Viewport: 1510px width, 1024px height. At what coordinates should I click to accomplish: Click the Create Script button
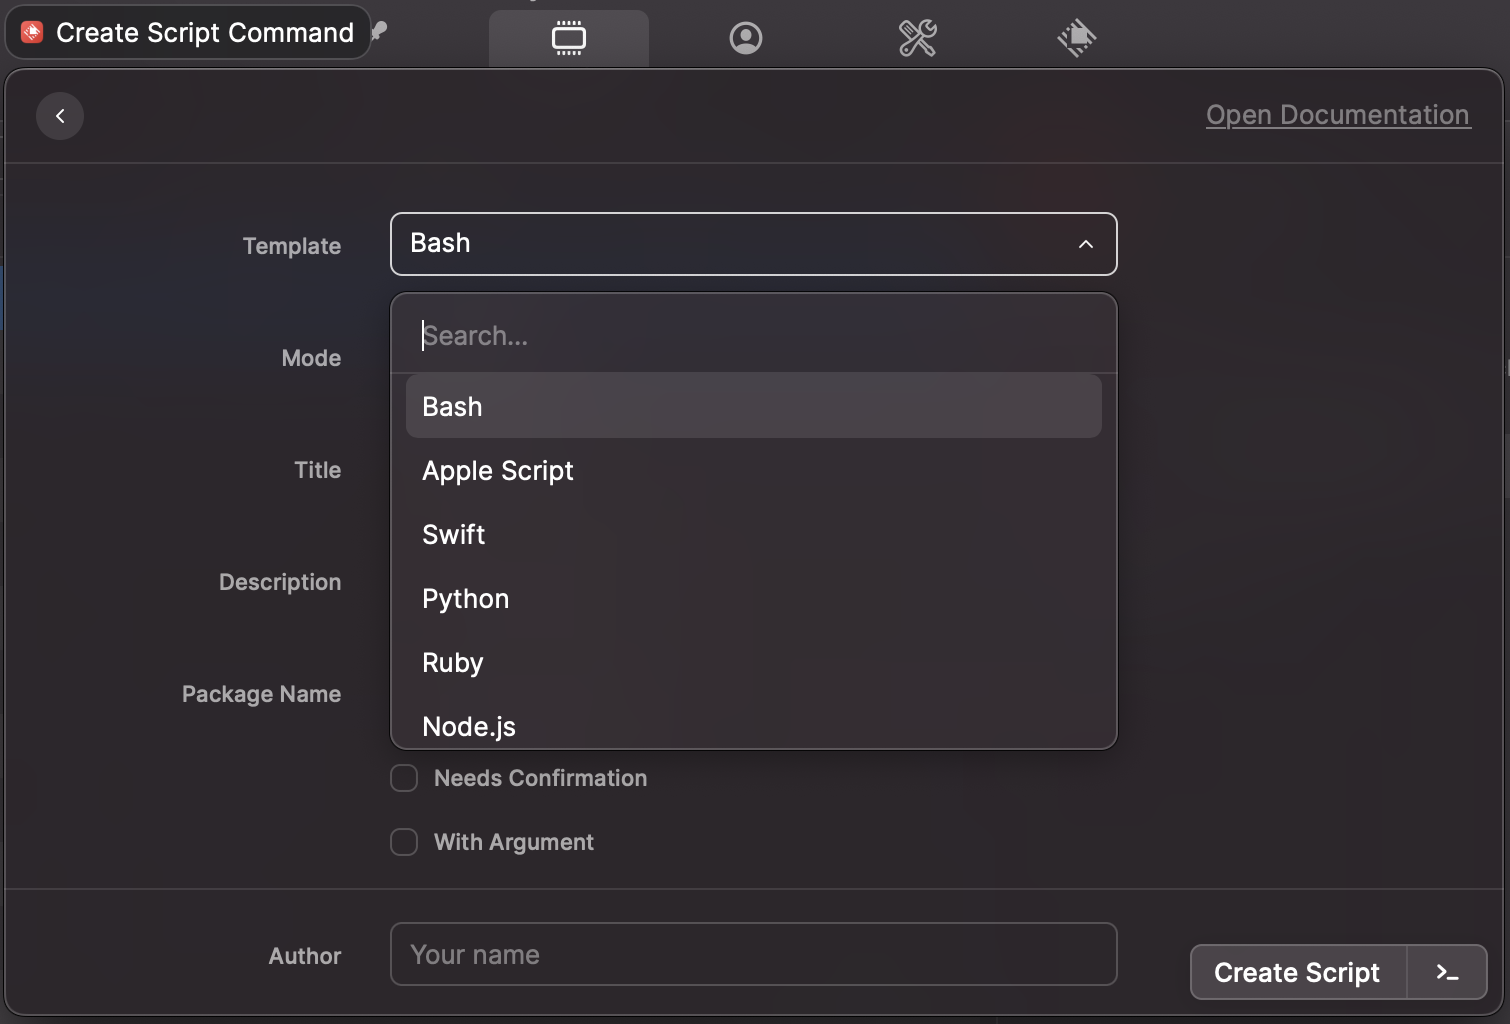point(1297,972)
